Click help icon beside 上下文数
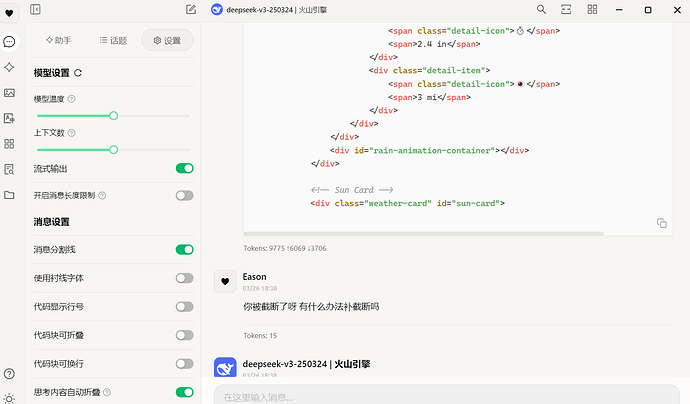 coord(71,133)
